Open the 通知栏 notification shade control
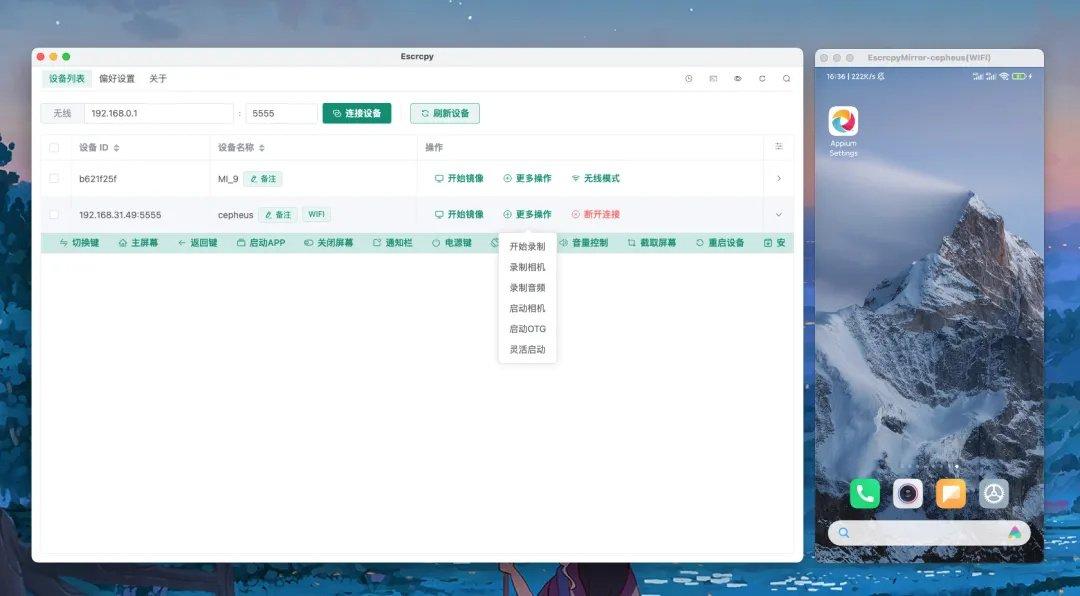 [394, 241]
